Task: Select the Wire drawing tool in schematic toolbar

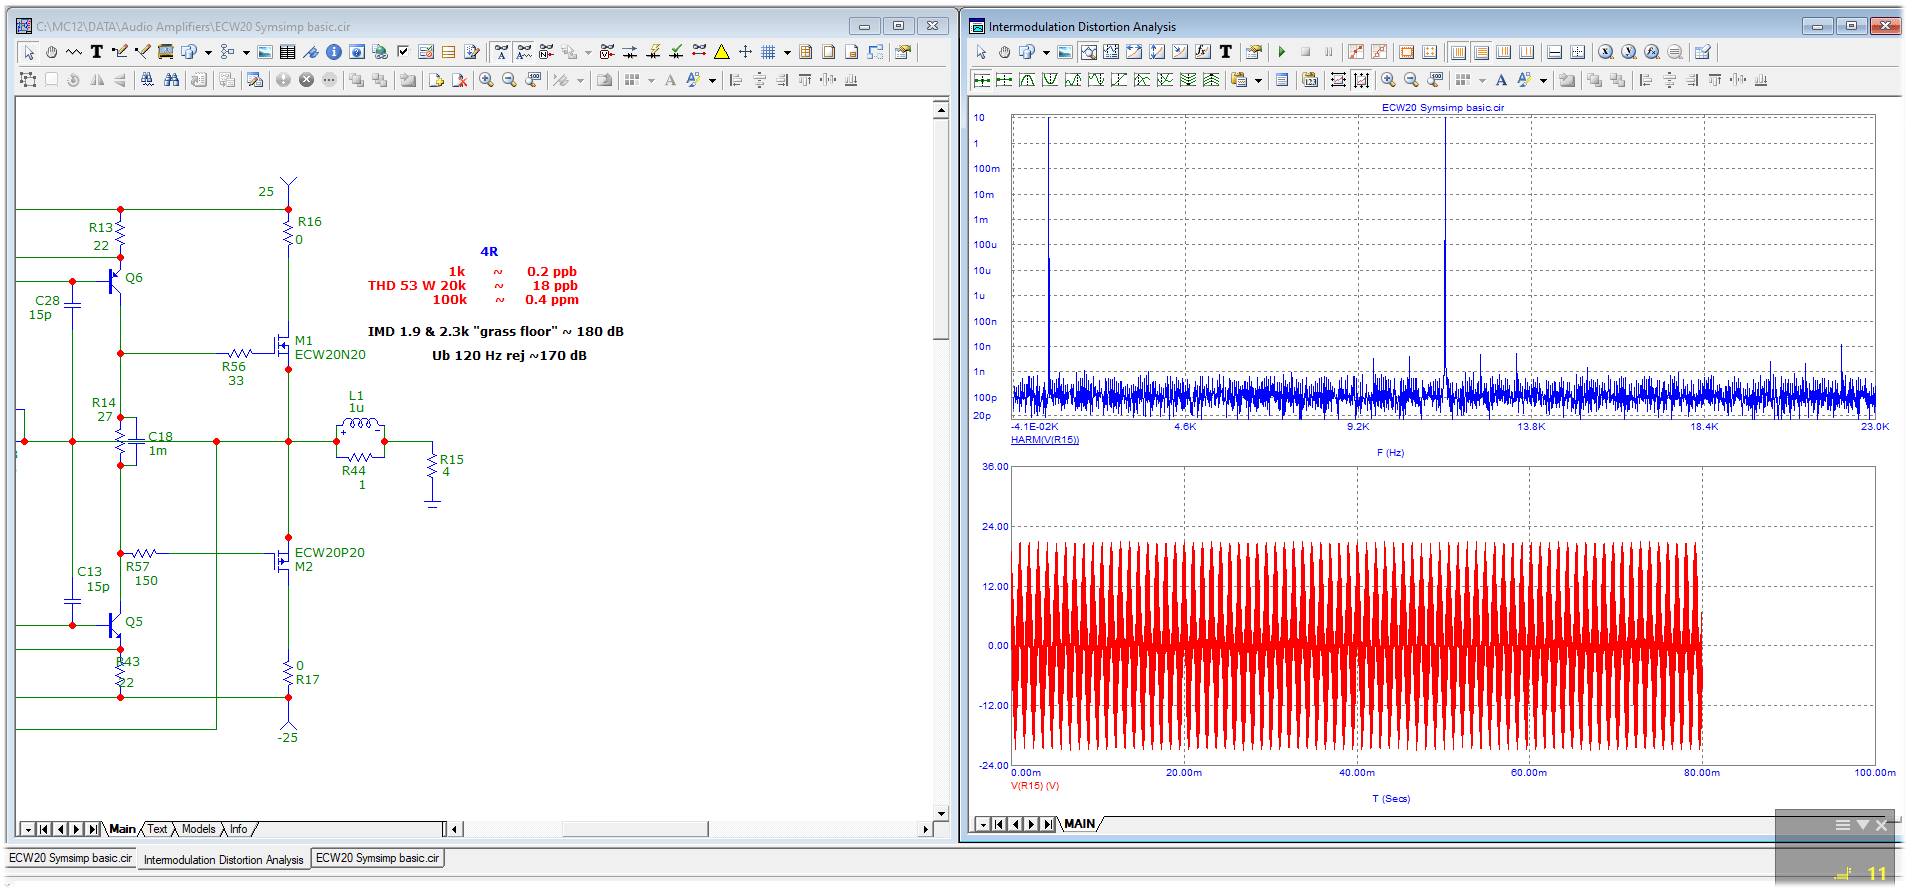Action: (120, 52)
